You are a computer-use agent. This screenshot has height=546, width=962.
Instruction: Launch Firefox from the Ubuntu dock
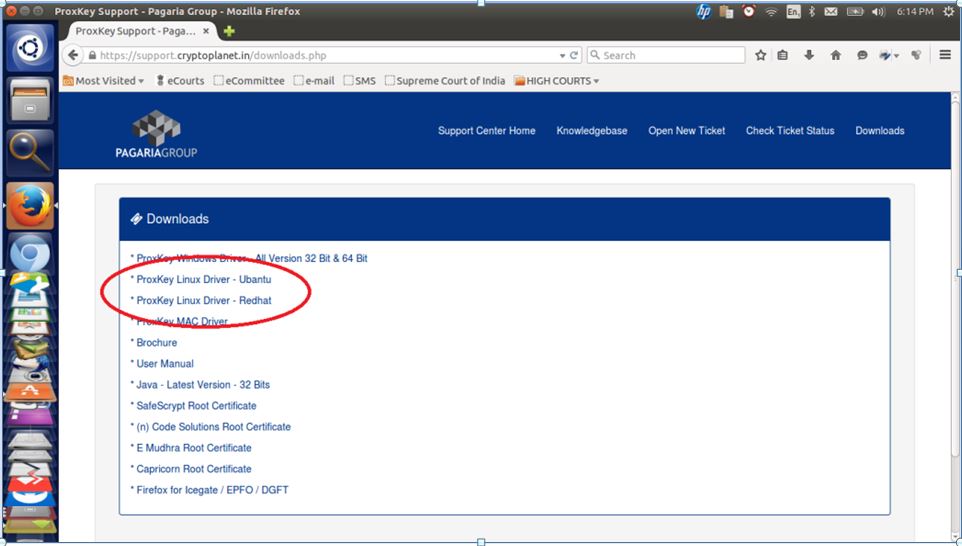tap(29, 206)
